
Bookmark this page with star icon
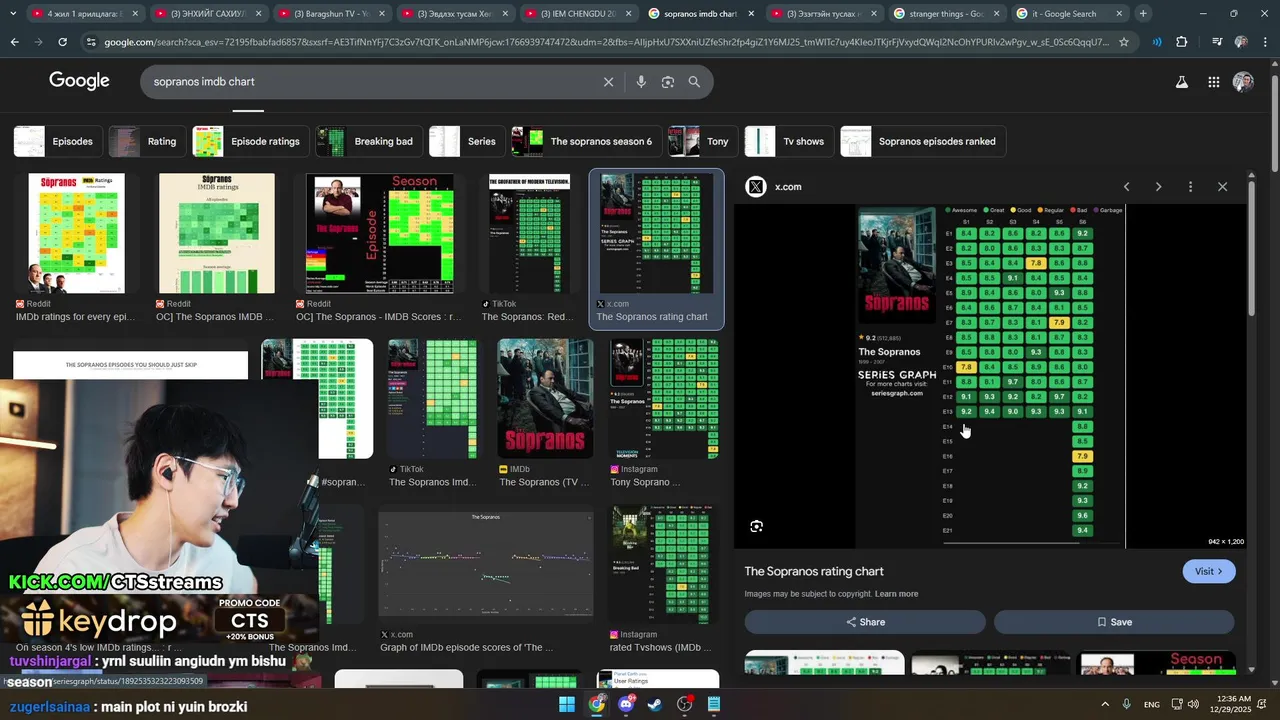pos(1124,42)
